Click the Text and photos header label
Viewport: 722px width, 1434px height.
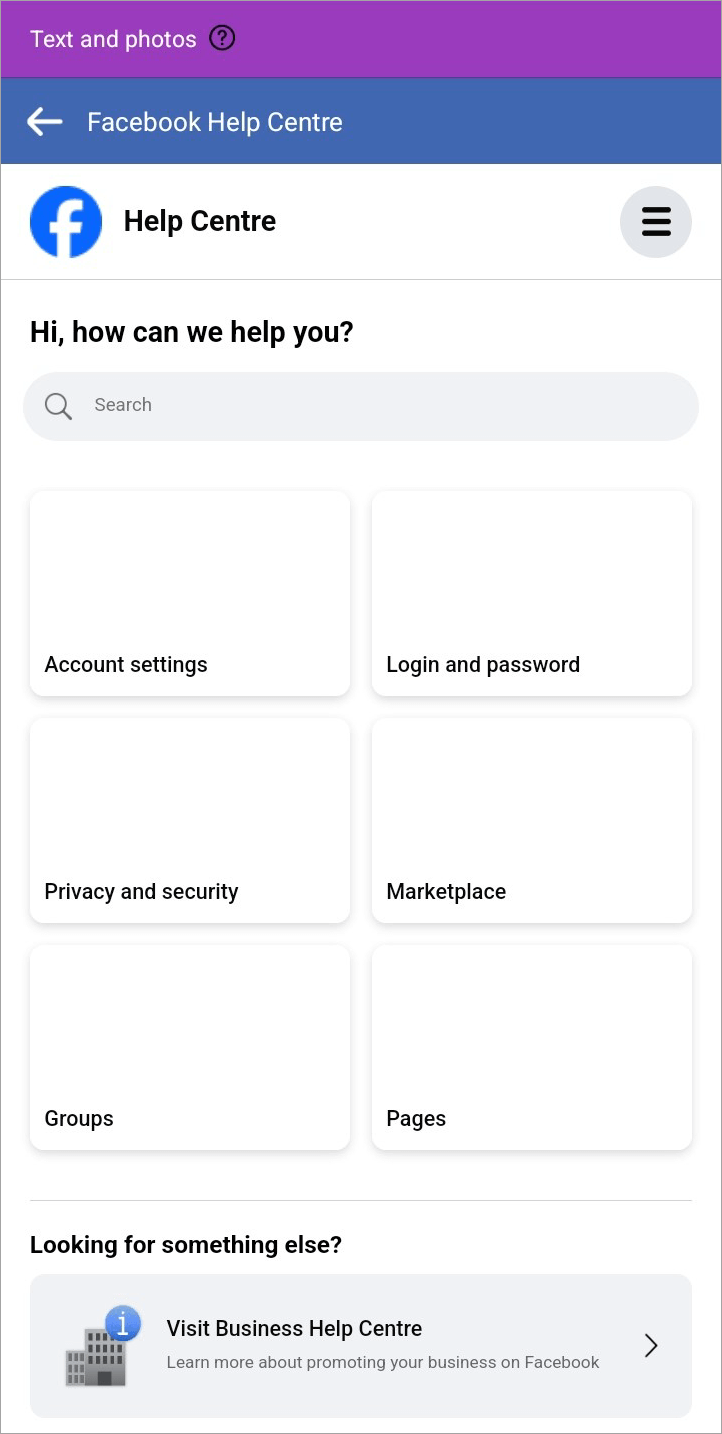[113, 39]
